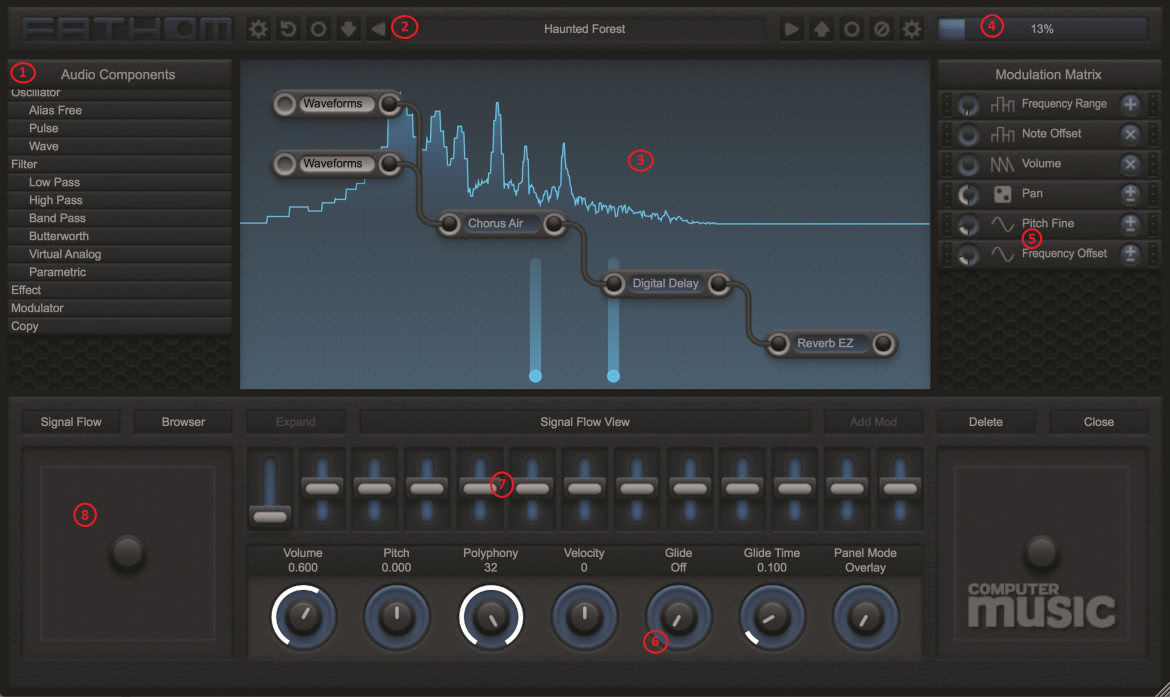The image size is (1170, 697).
Task: Click the Reverb EZ output port
Action: tap(883, 344)
